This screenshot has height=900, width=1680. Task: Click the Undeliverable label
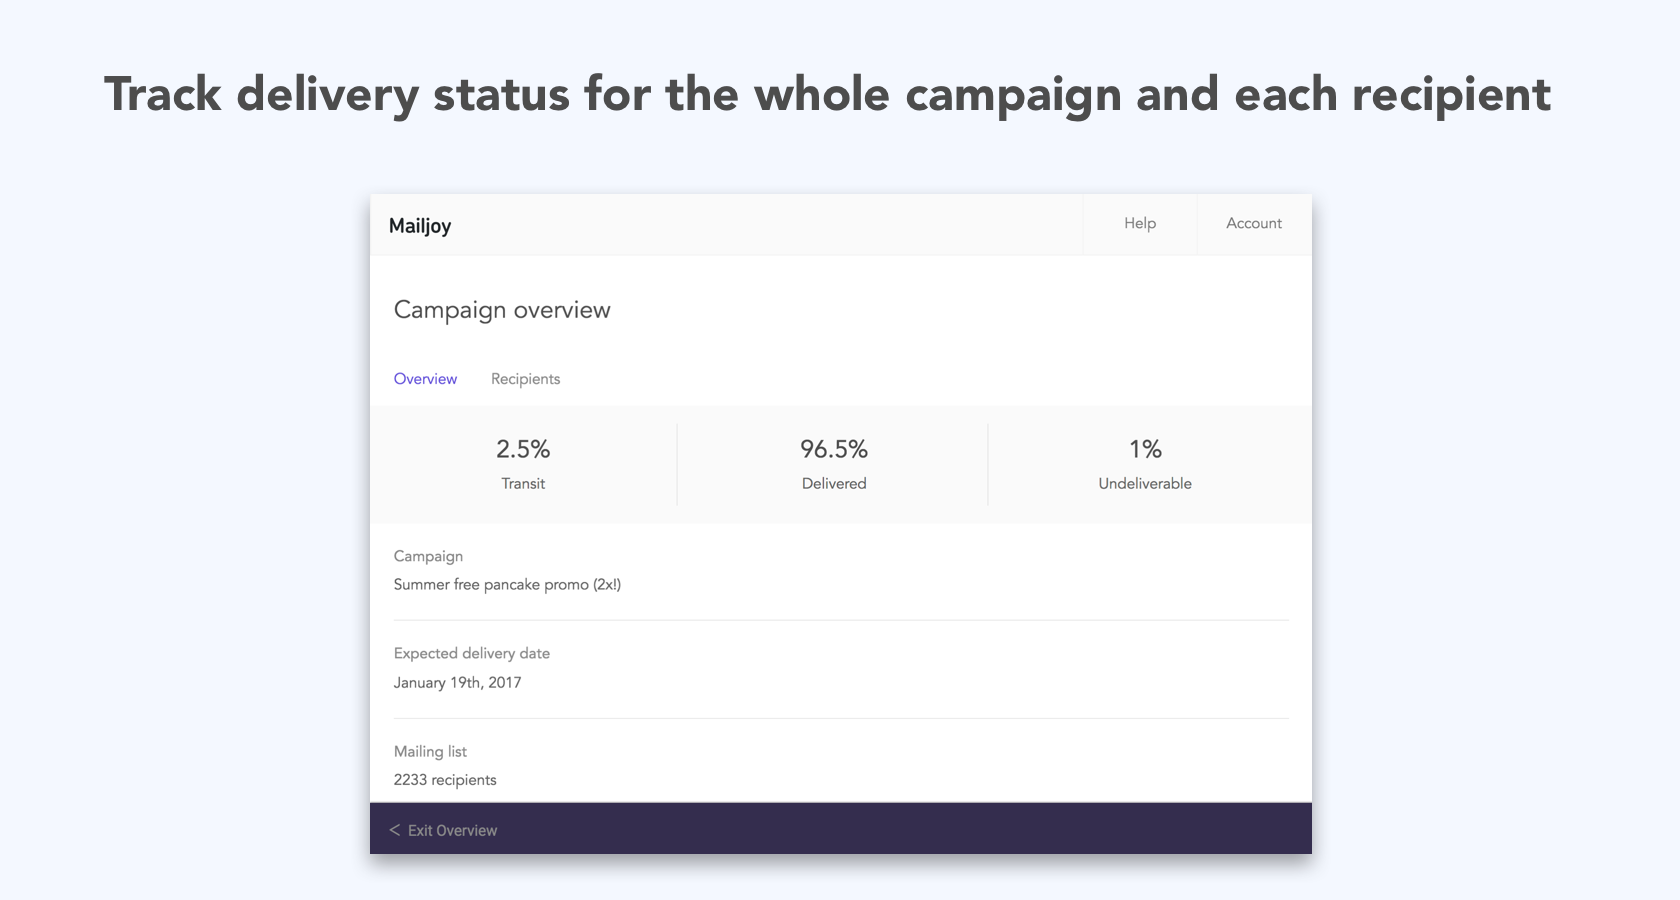tap(1145, 484)
